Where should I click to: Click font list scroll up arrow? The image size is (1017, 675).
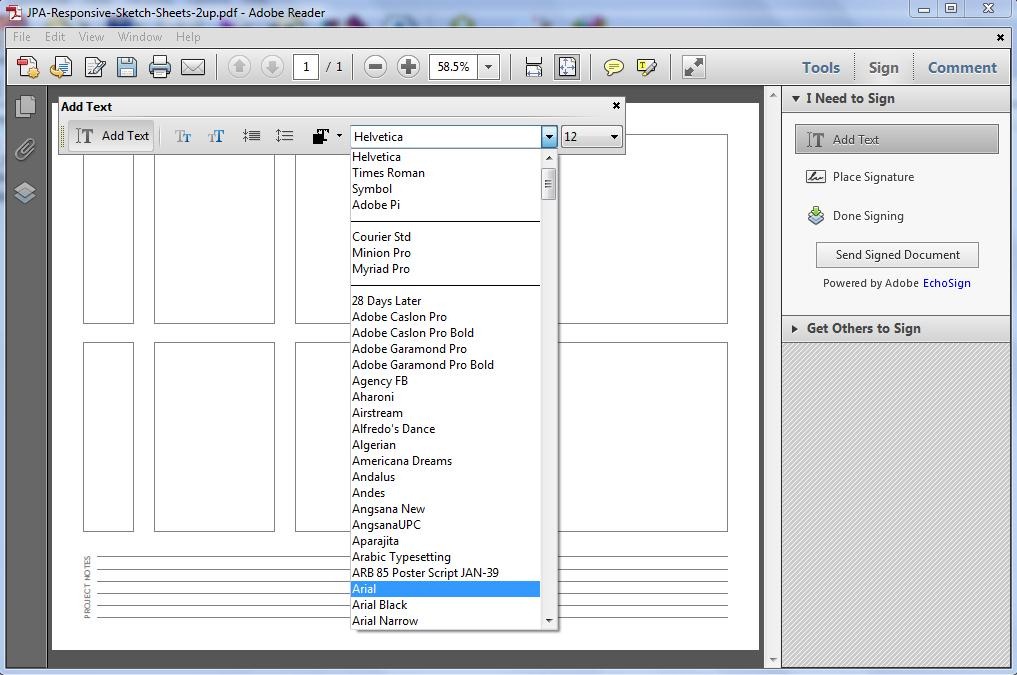[x=549, y=158]
